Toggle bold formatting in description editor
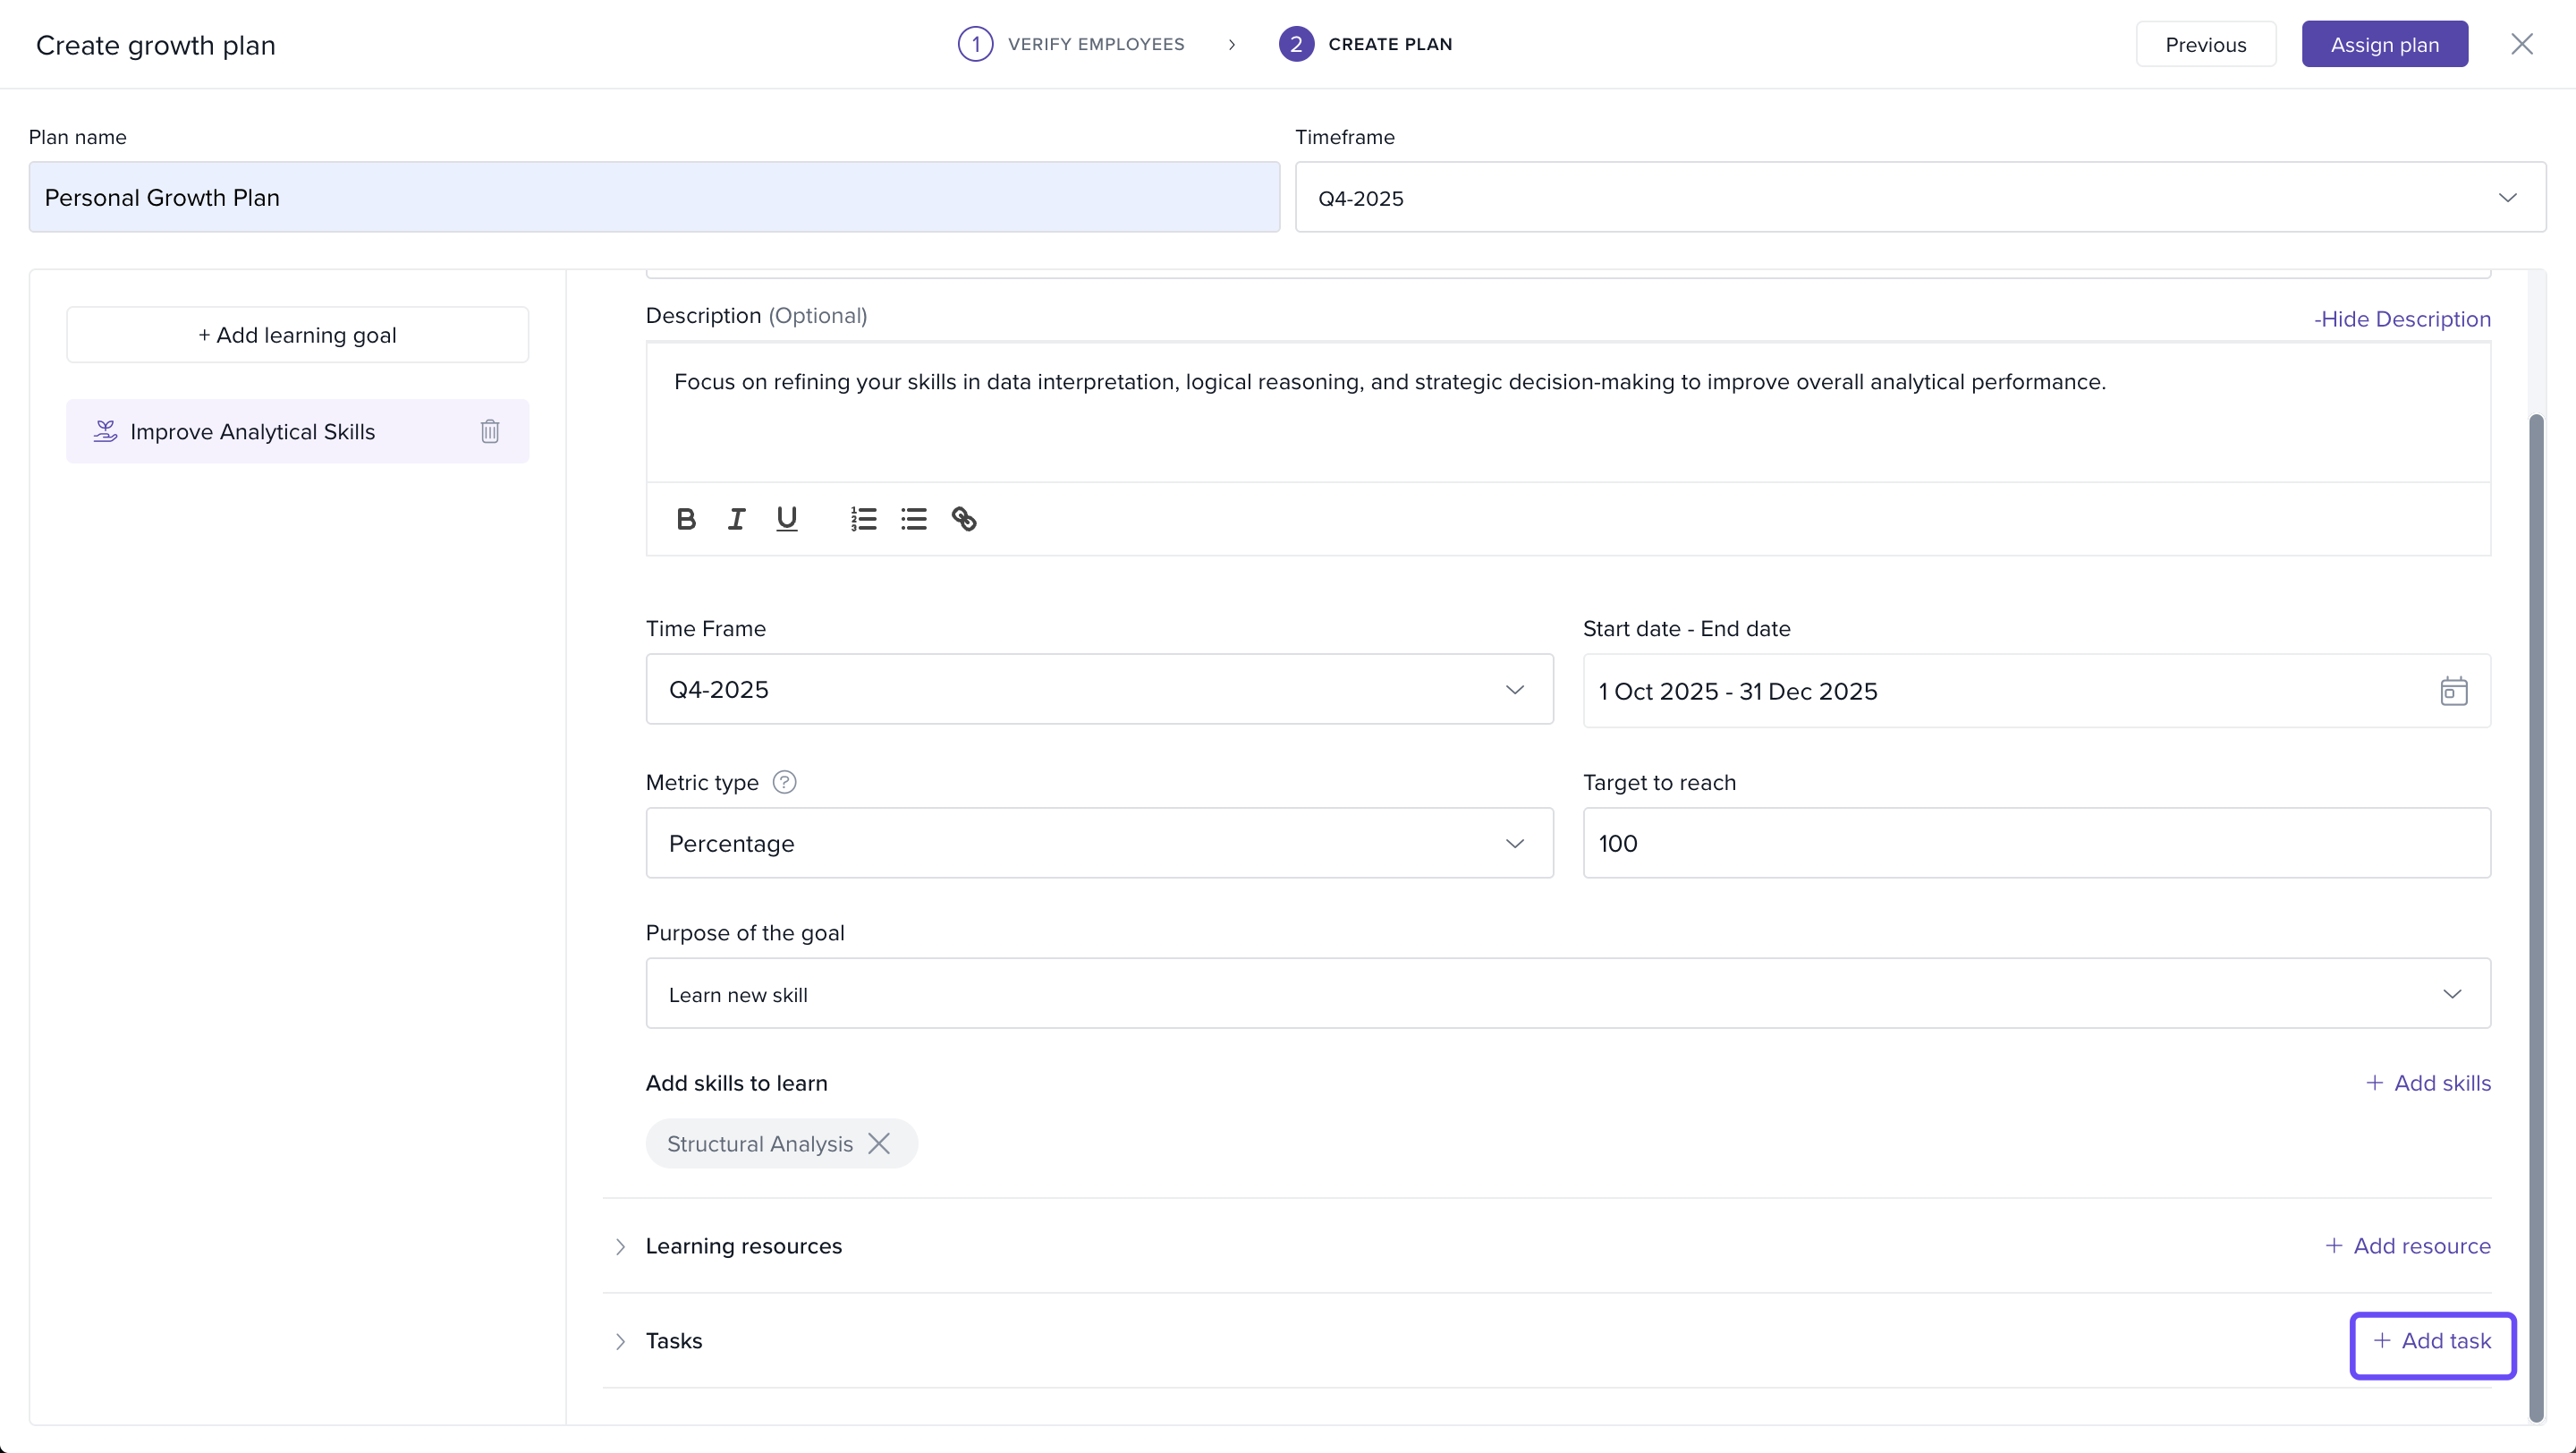 click(x=686, y=519)
